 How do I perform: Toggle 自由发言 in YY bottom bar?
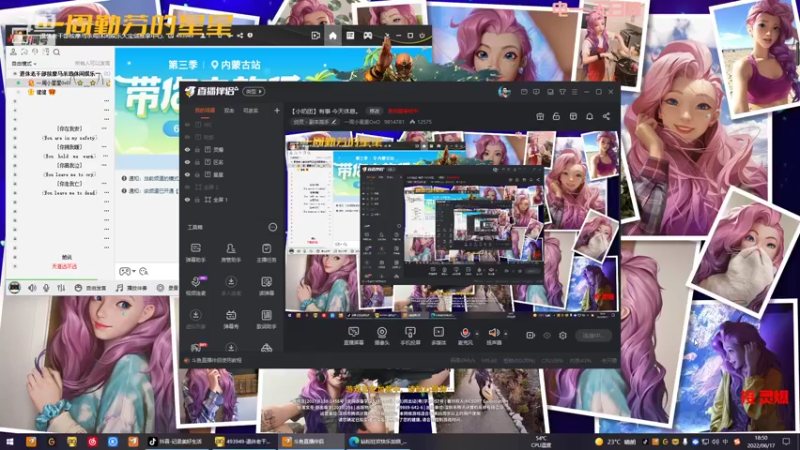pyautogui.click(x=90, y=288)
